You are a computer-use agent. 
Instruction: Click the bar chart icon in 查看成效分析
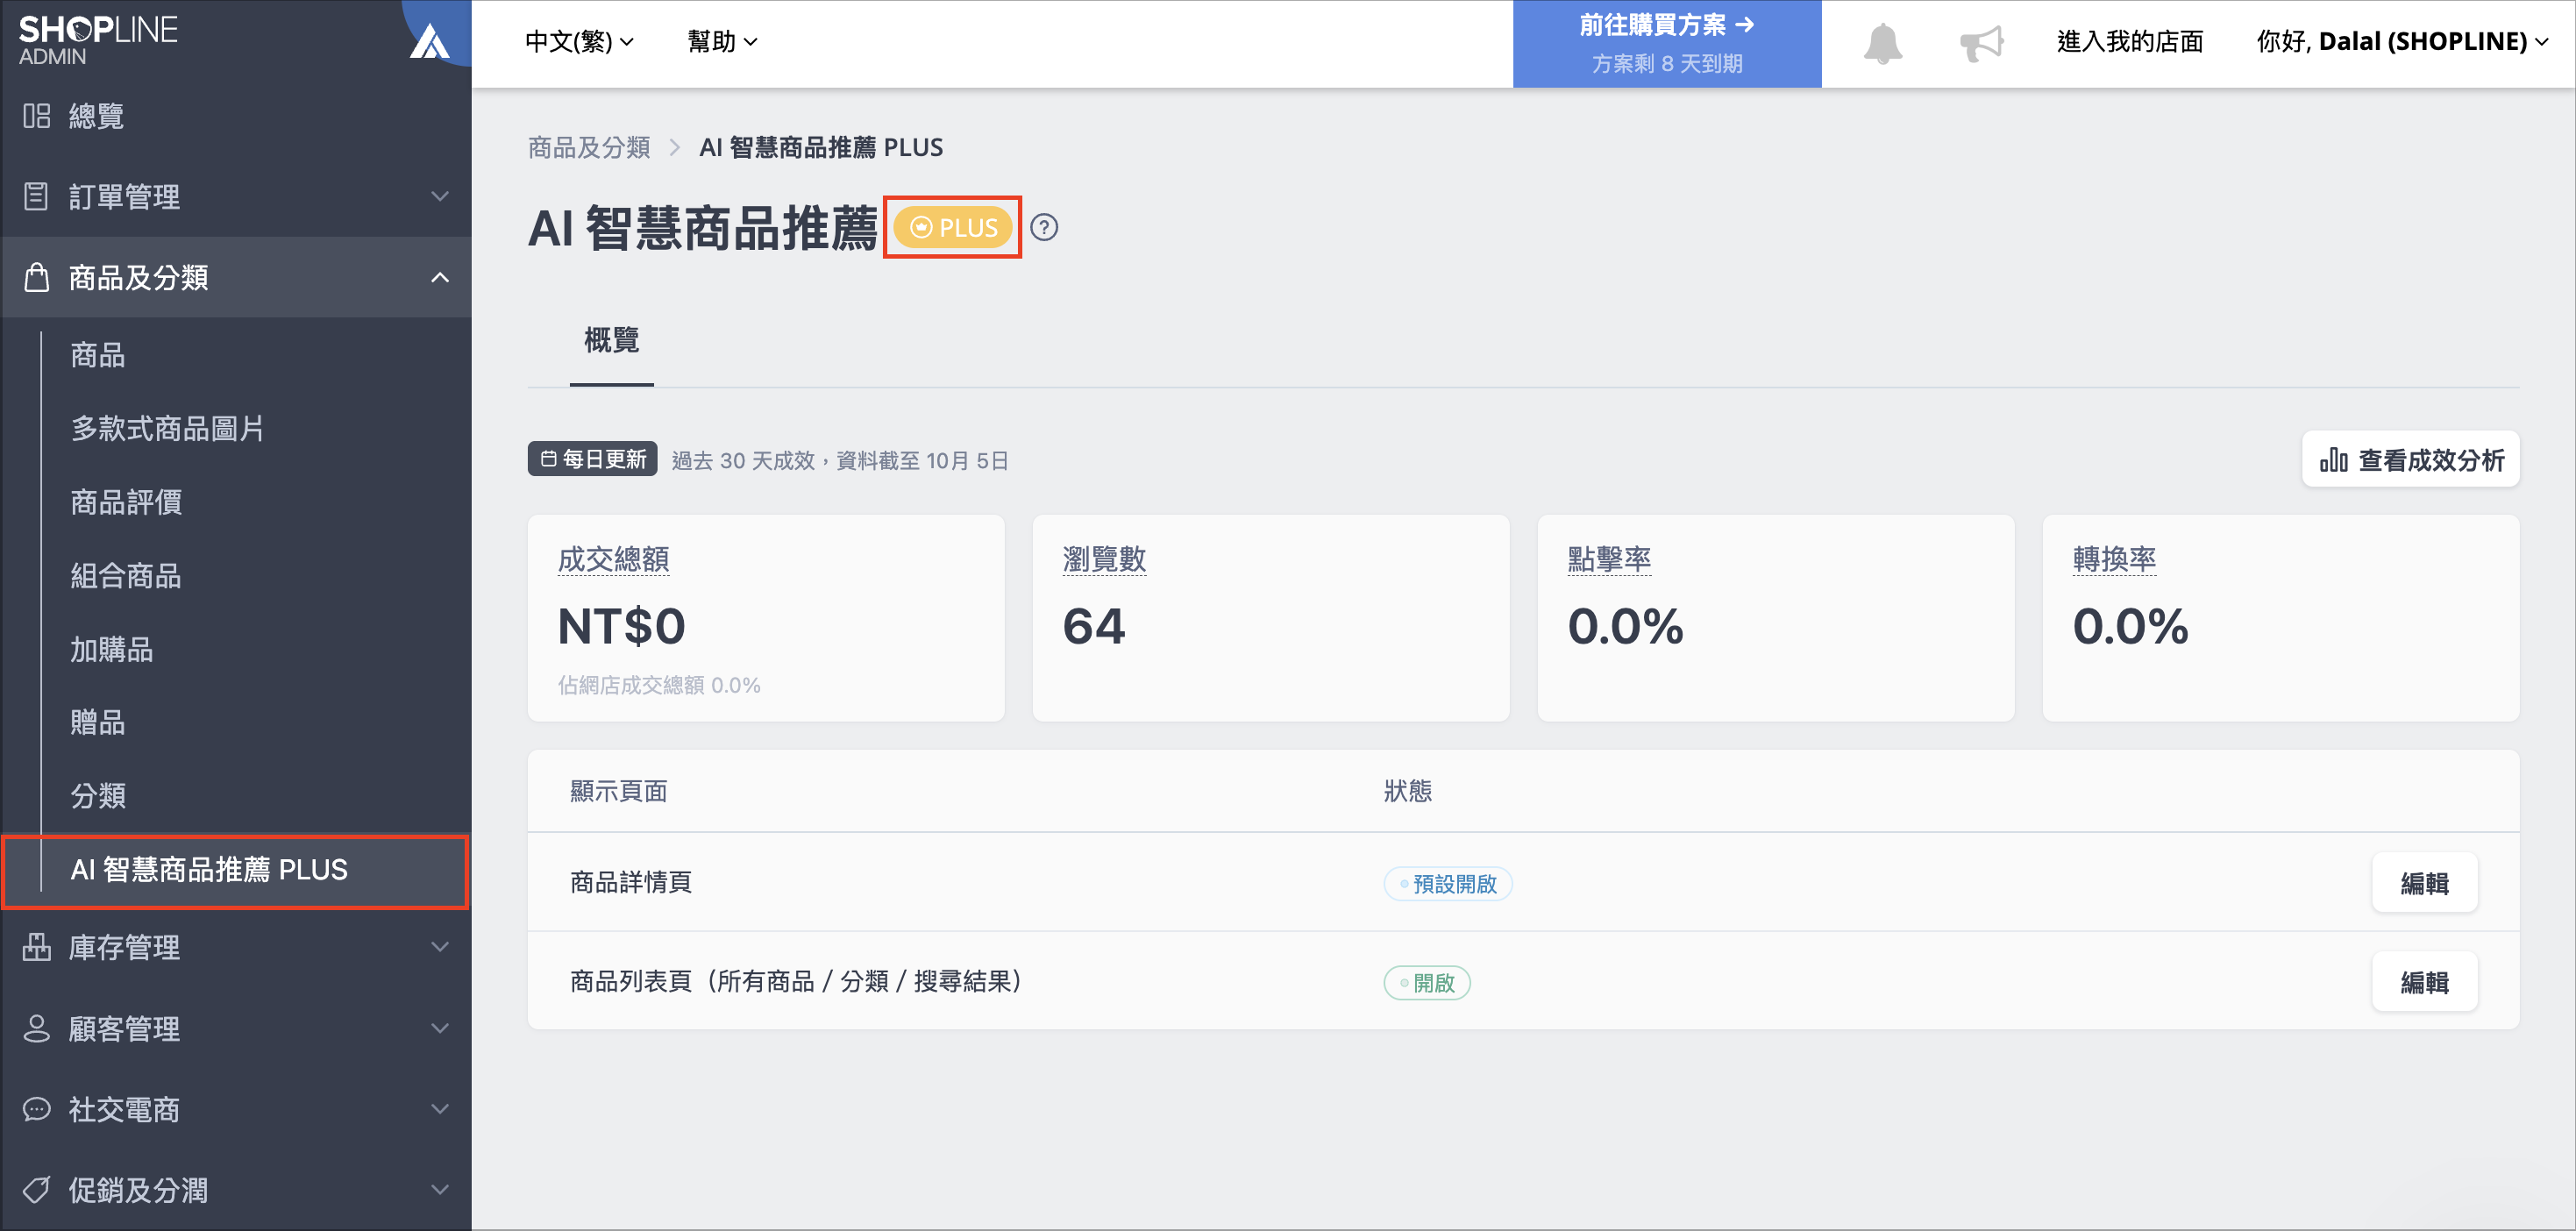coord(2333,460)
